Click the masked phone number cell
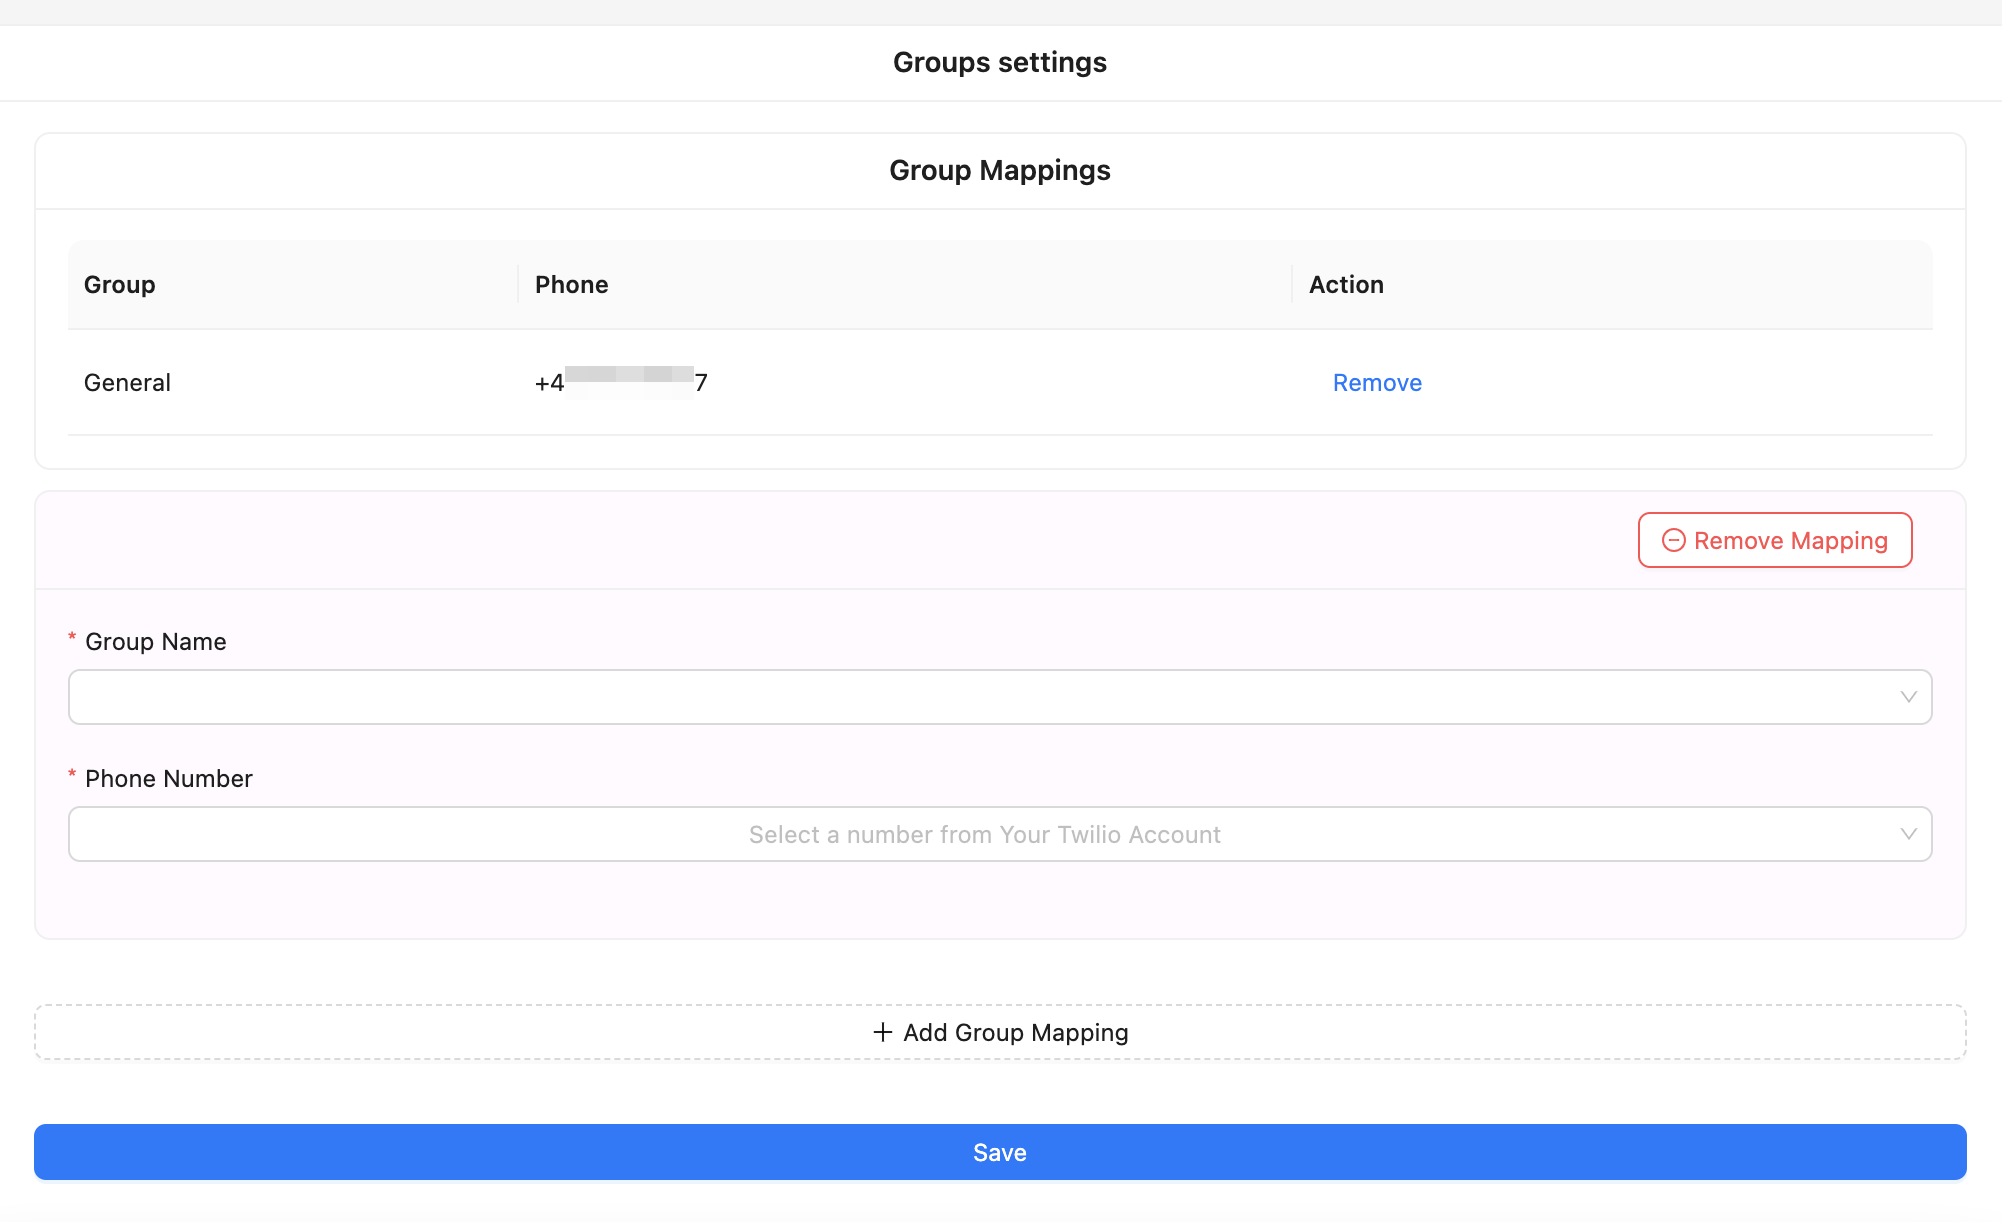 pyautogui.click(x=622, y=383)
